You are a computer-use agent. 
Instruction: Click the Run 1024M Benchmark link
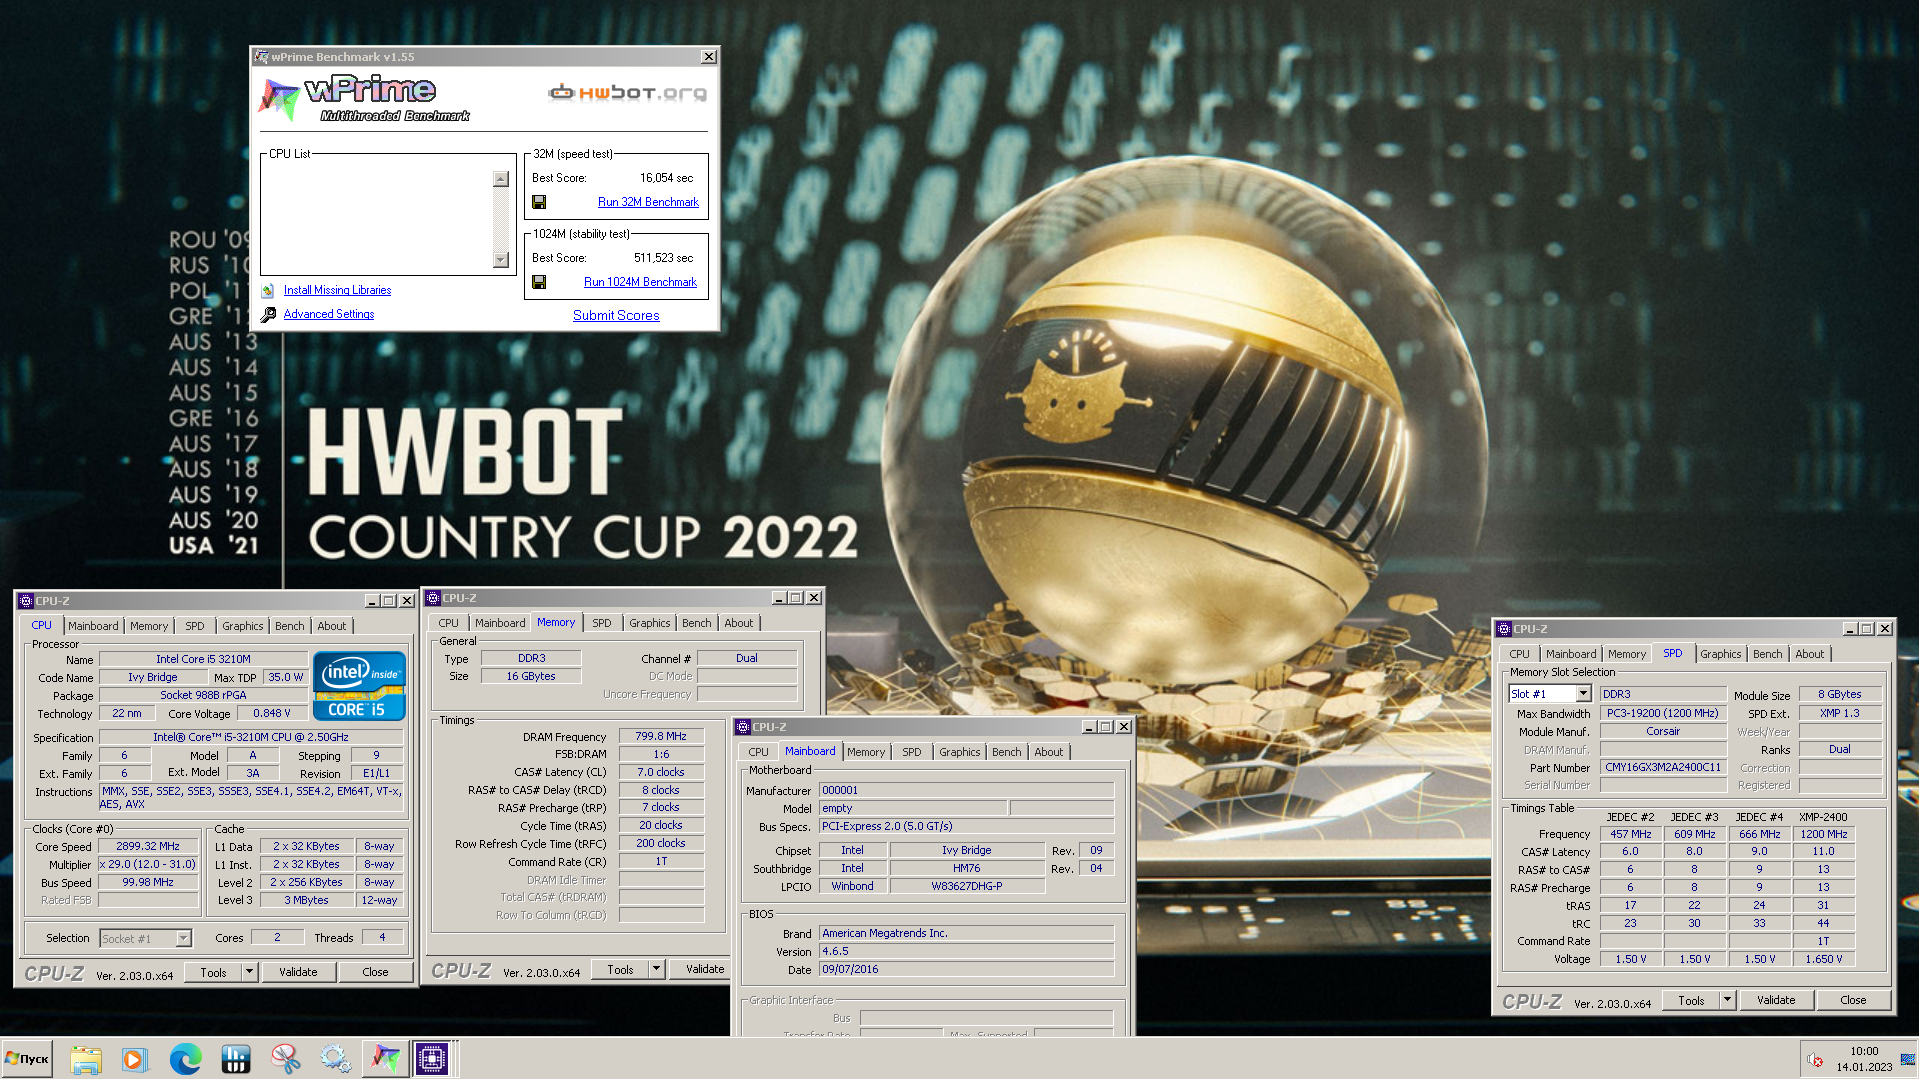pyautogui.click(x=640, y=282)
